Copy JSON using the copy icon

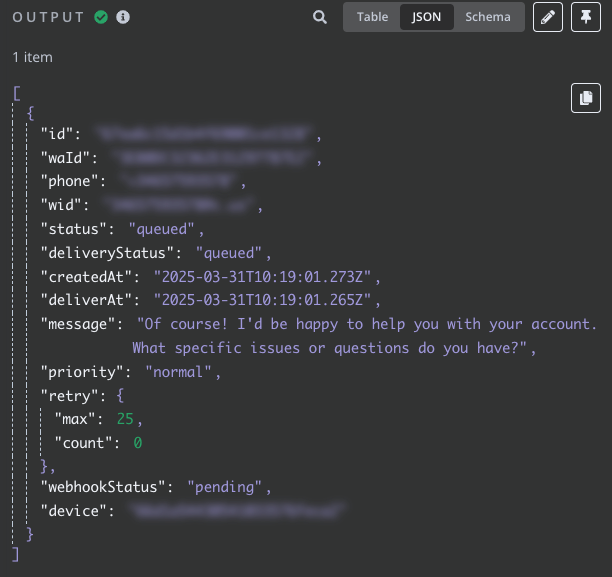586,97
